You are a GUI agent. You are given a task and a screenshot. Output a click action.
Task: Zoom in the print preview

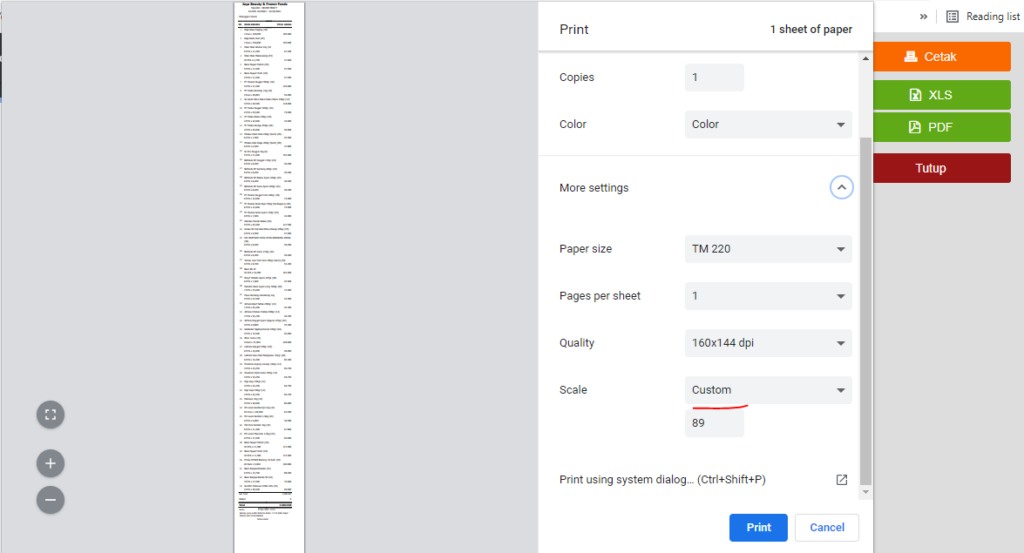(x=50, y=464)
